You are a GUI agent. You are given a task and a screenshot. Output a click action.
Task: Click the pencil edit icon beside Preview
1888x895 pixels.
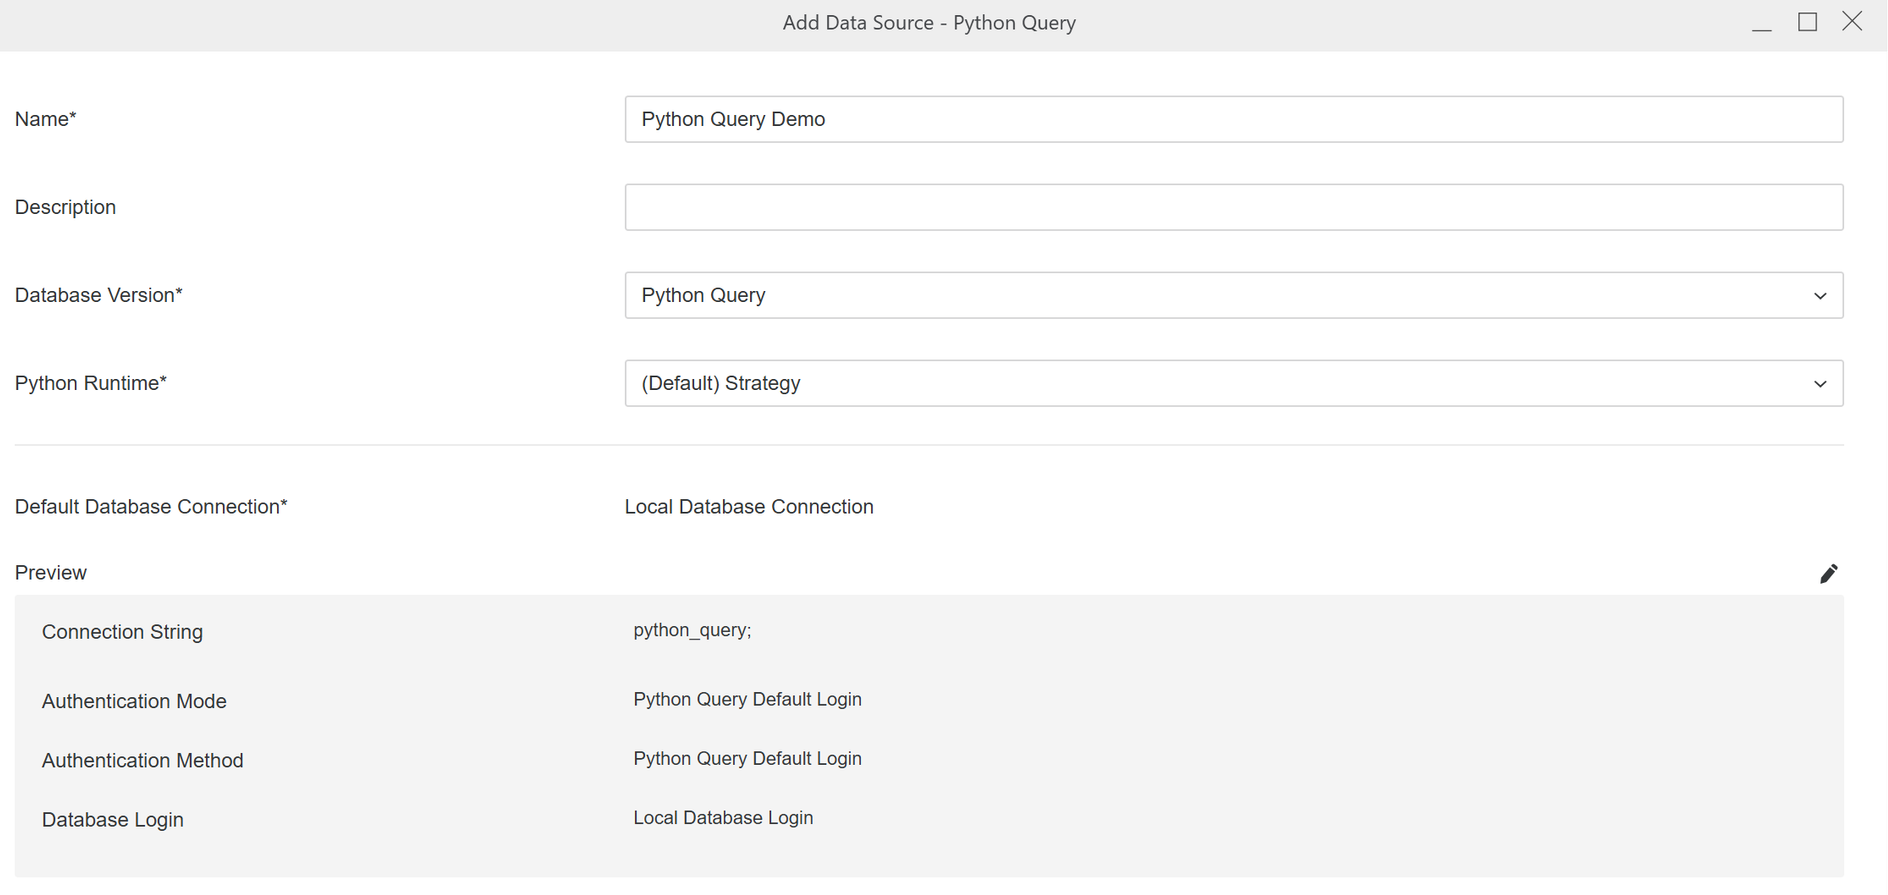pyautogui.click(x=1828, y=573)
